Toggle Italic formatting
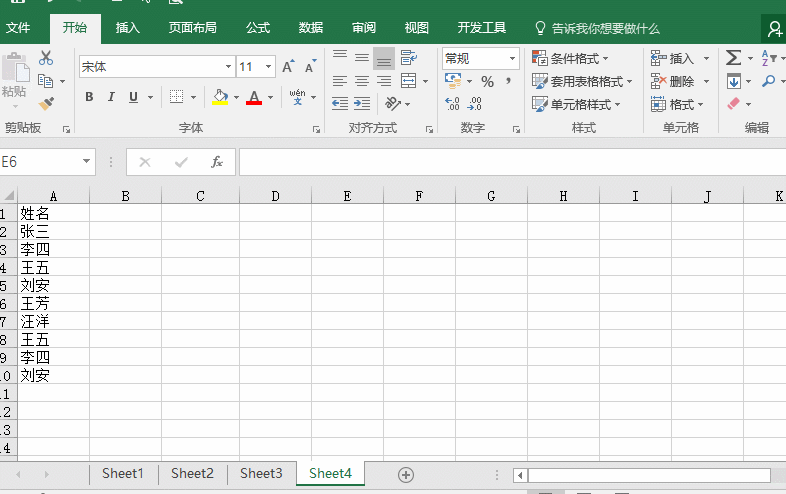 click(111, 97)
